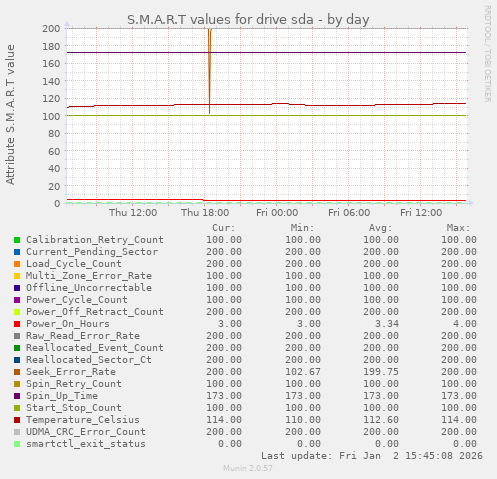Click the Raw_Read_Error_Rate gray swatch
The height and width of the screenshot is (479, 497).
[x=17, y=336]
